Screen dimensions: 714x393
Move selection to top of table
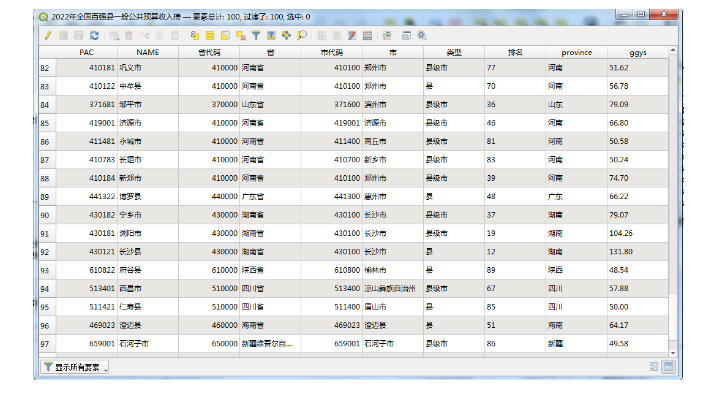(x=271, y=36)
